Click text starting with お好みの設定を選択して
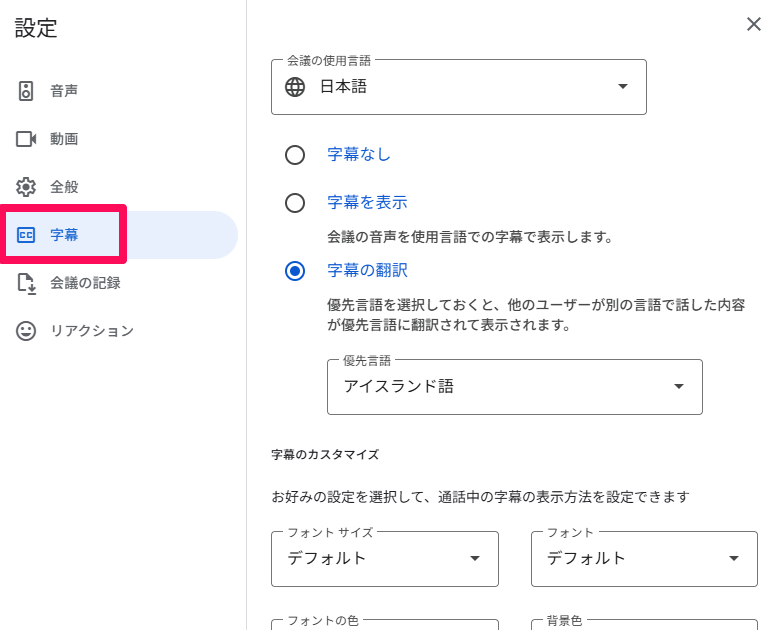Screen dimensions: 779x630 (480, 497)
